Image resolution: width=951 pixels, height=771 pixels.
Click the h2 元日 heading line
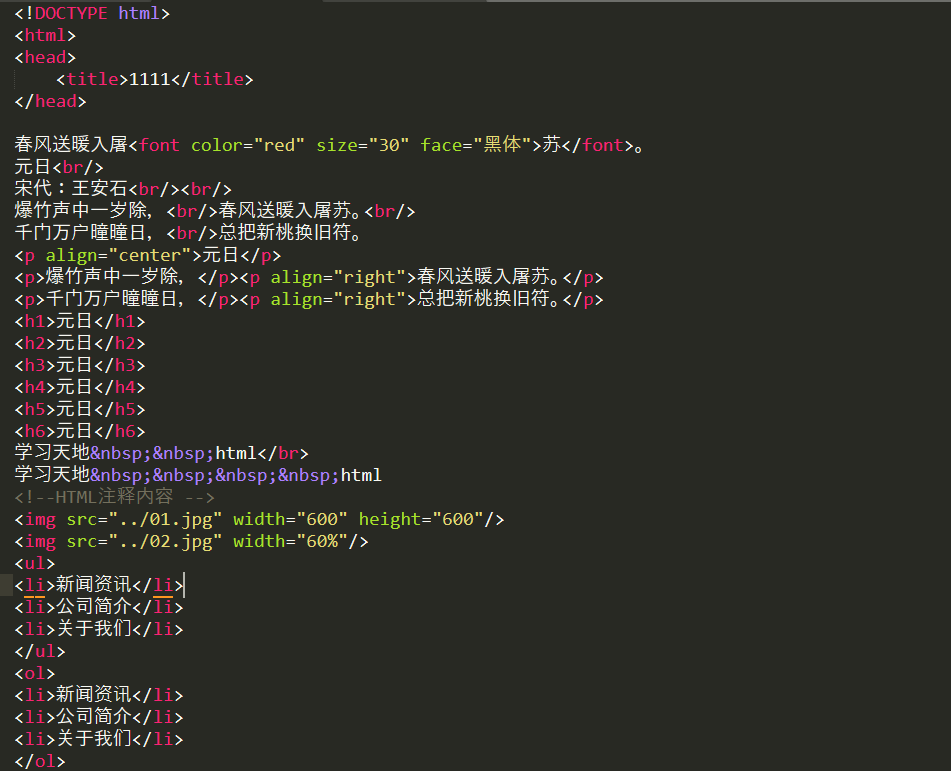[x=79, y=343]
